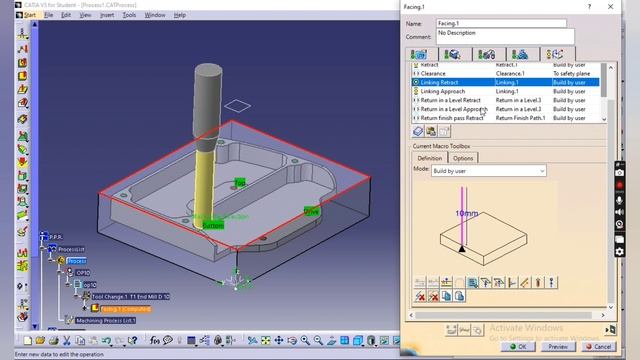Click the Bottom label on the 3D part
This screenshot has height=360, width=640.
pos(213,225)
